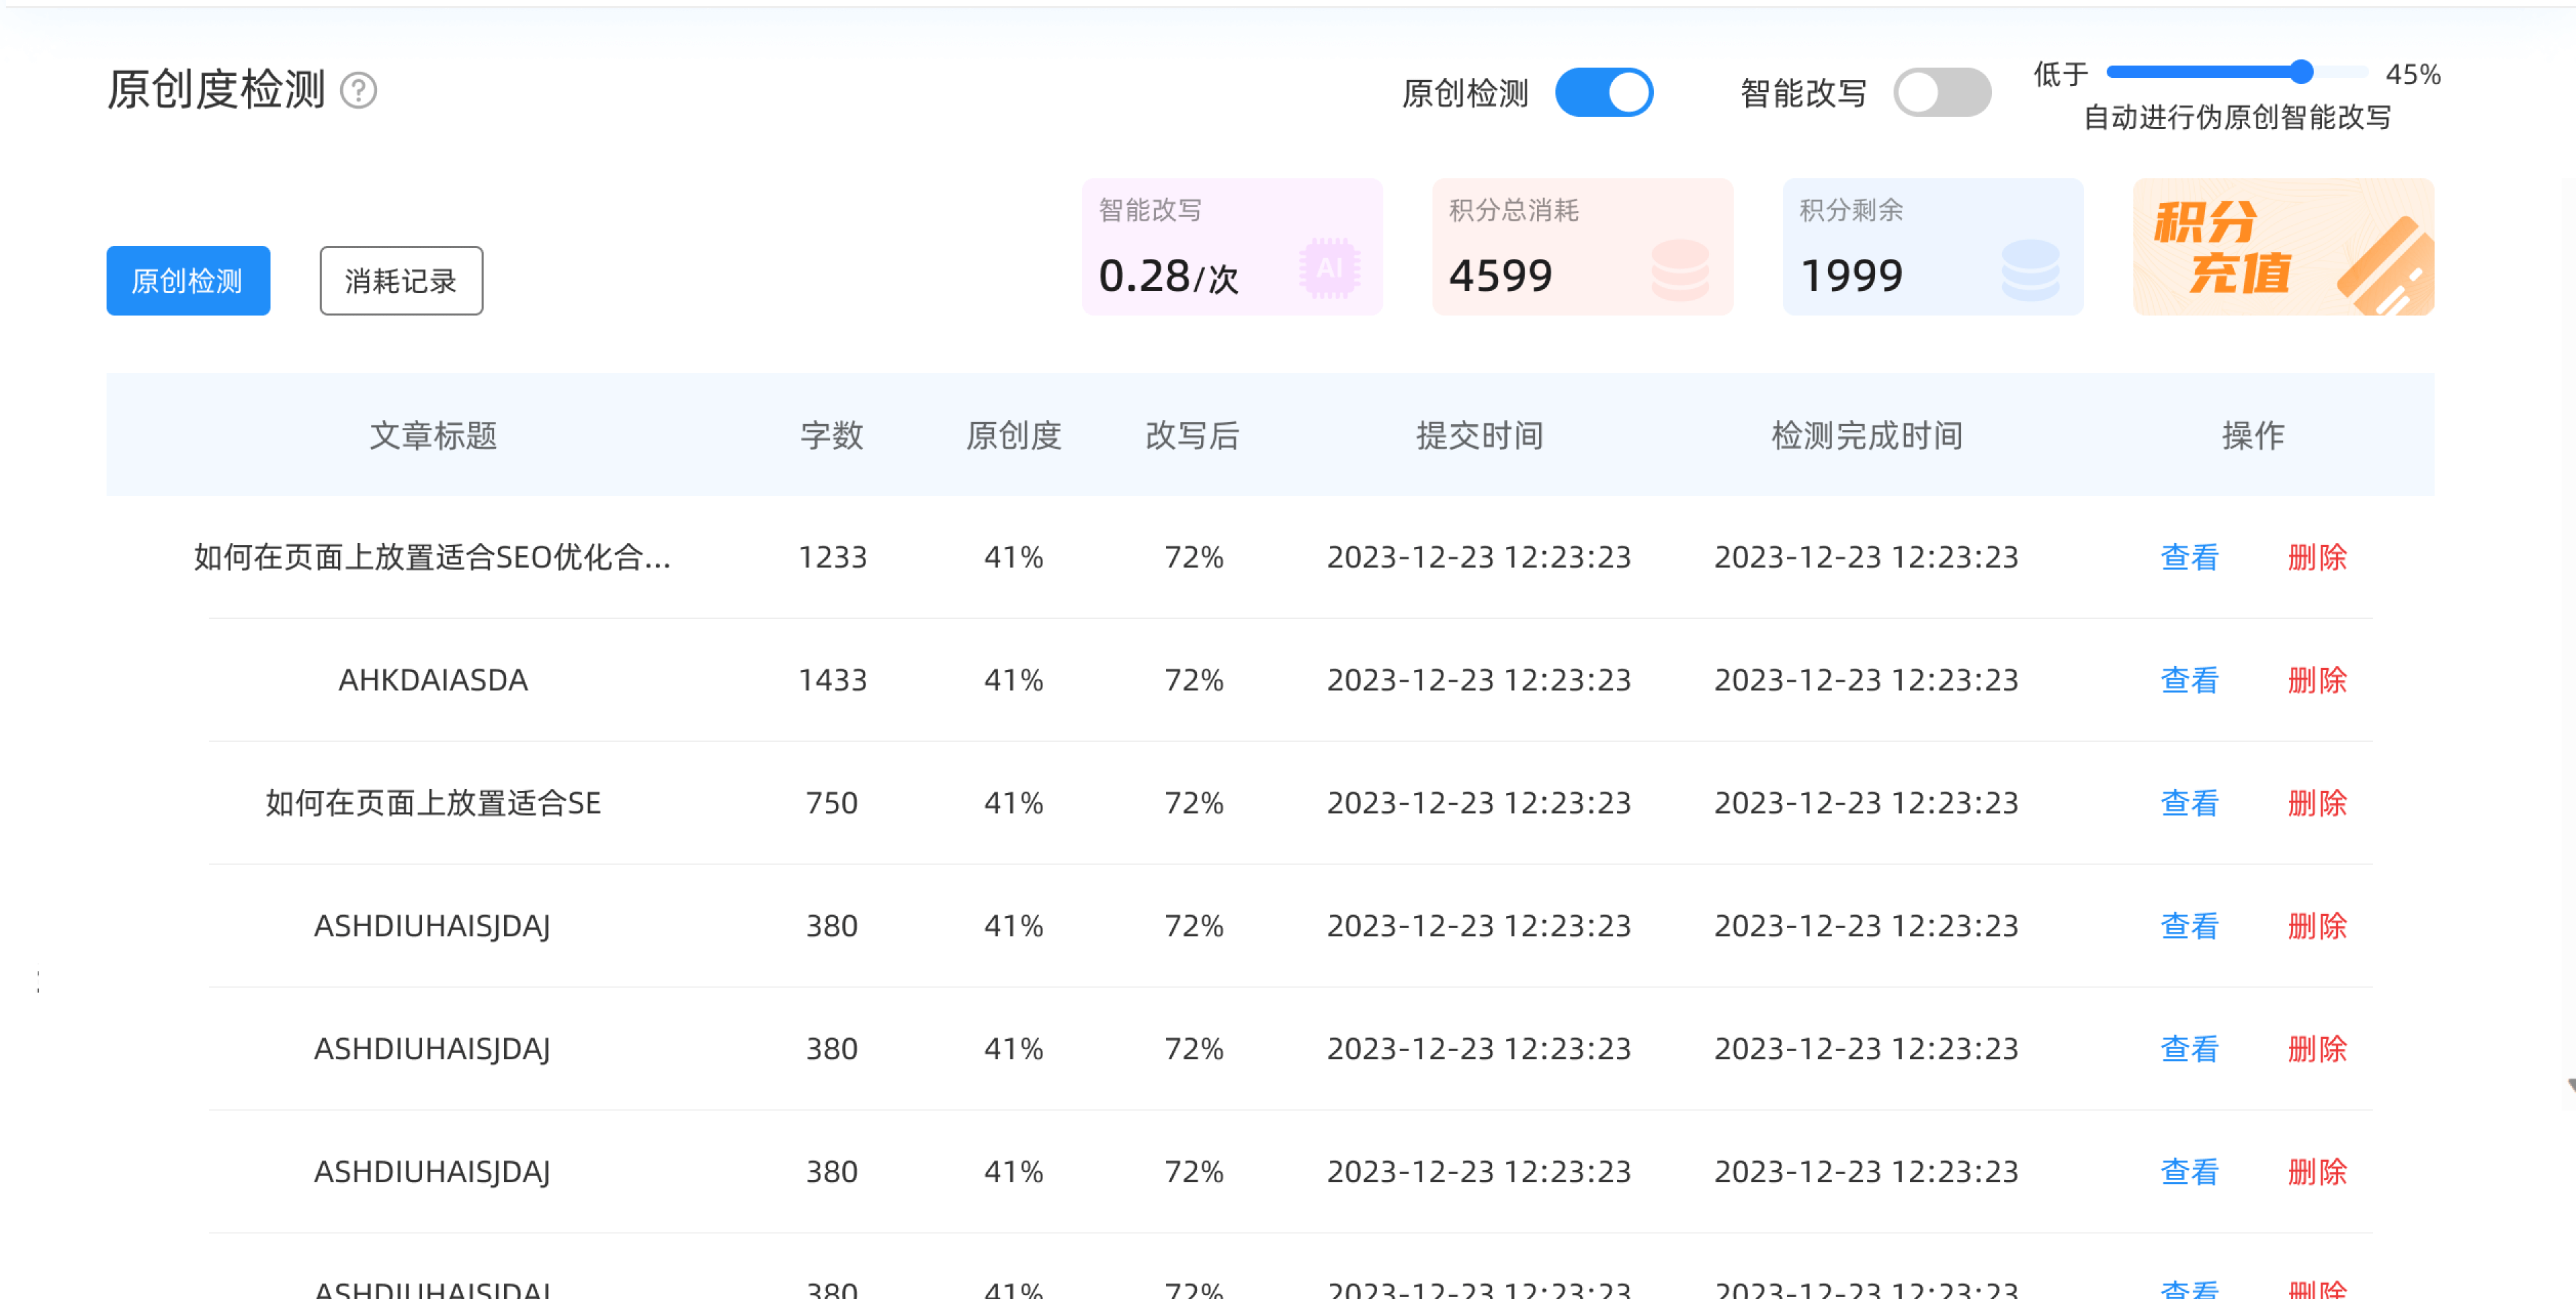Disable the originality detection toggle
The height and width of the screenshot is (1299, 2576).
(1605, 91)
